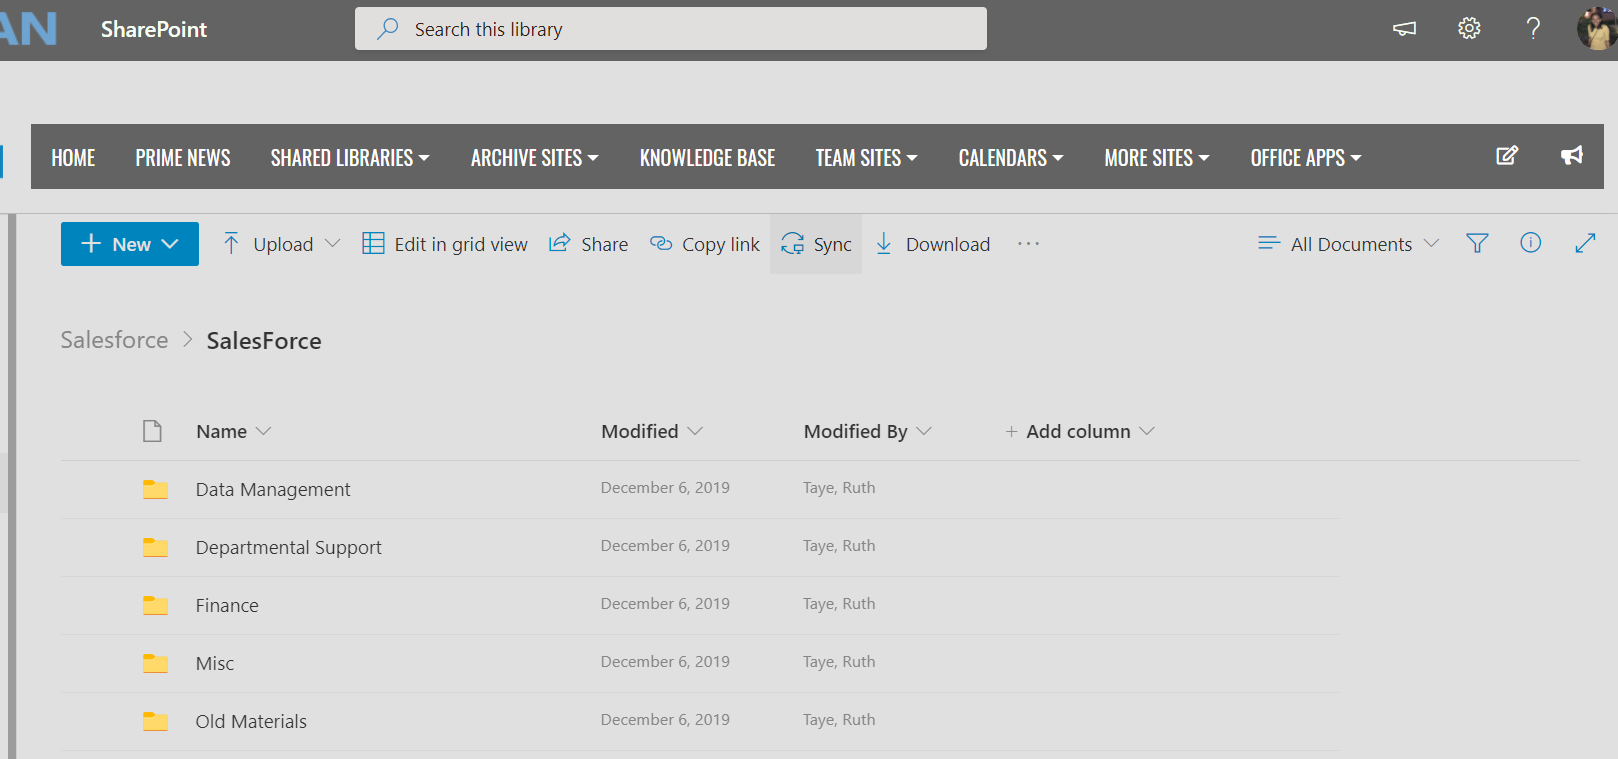Open the Upload dropdown
This screenshot has height=759, width=1618.
pos(281,244)
